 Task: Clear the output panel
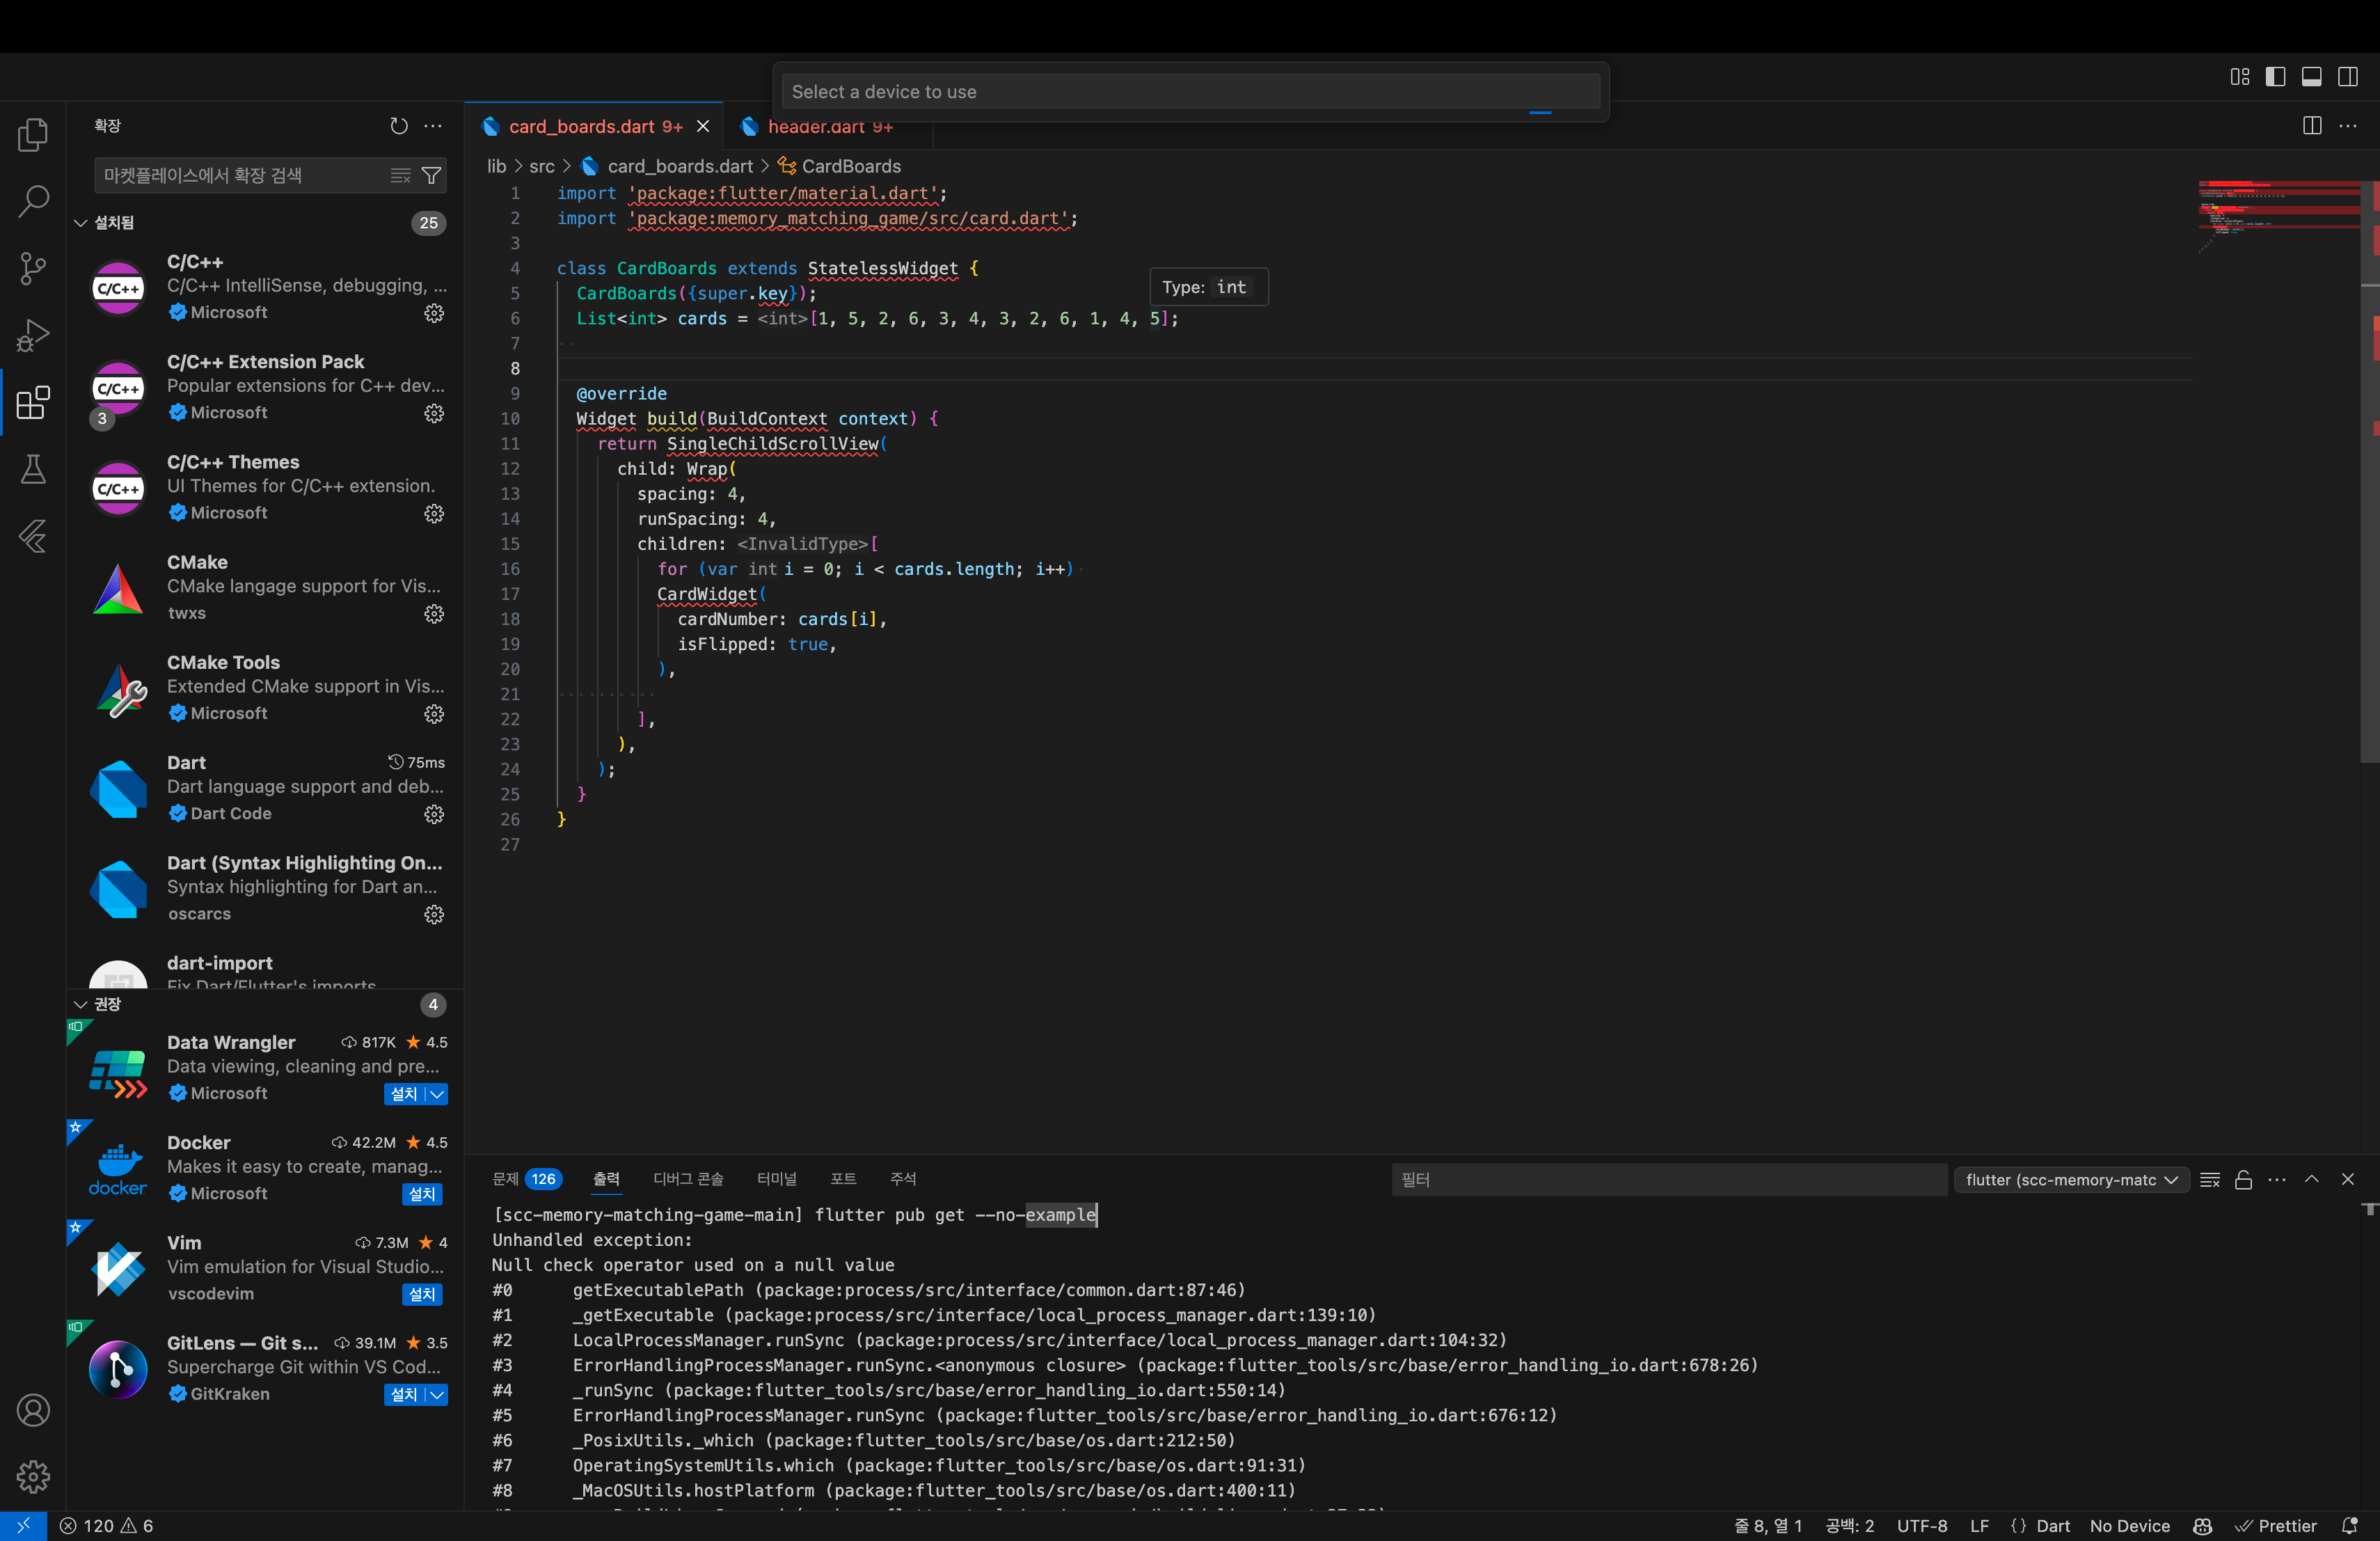(x=2210, y=1180)
